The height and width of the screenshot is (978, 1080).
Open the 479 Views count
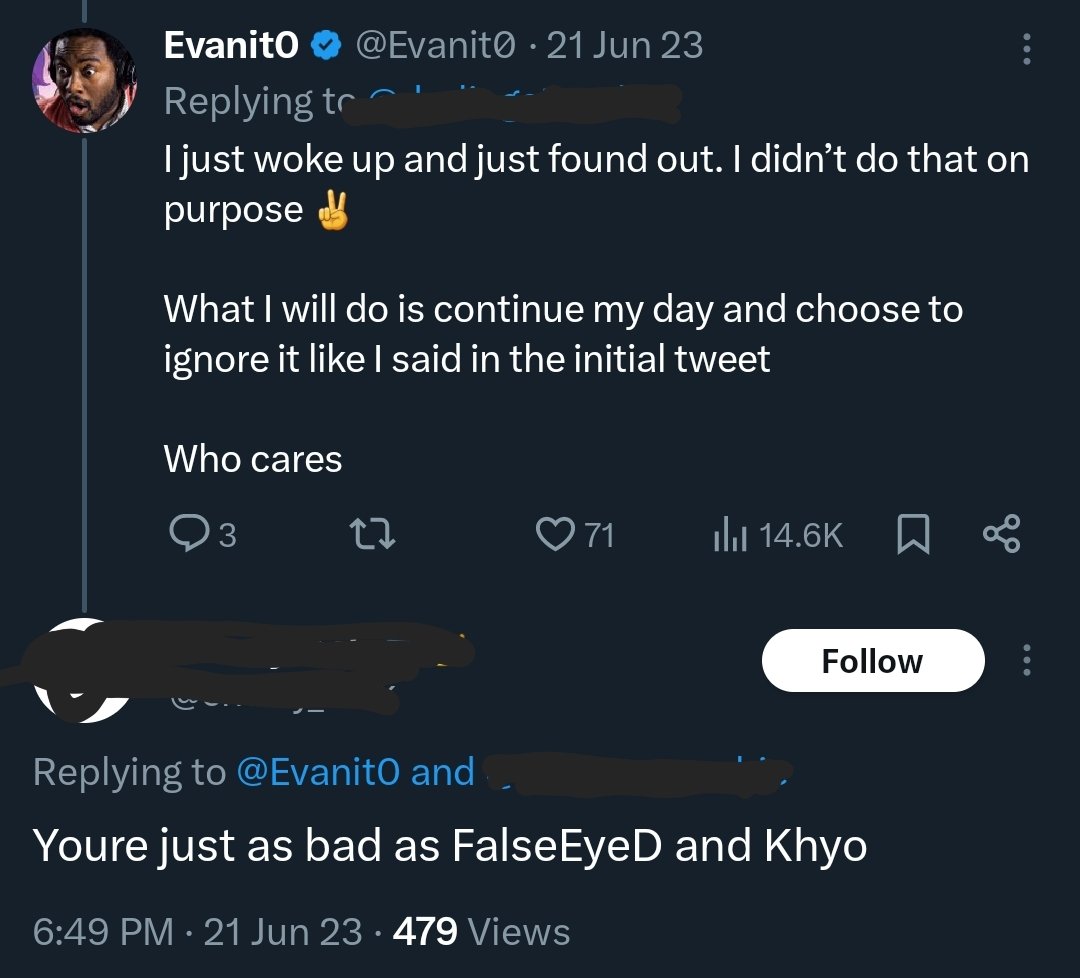click(481, 932)
